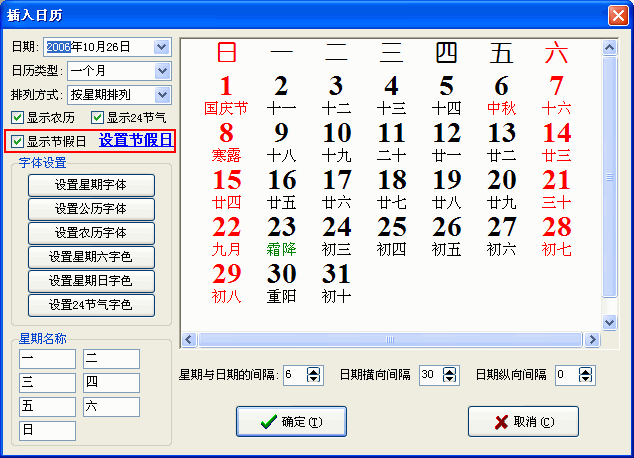The height and width of the screenshot is (458, 634).
Task: Click the 设置星期六字色 button
Action: tap(91, 257)
